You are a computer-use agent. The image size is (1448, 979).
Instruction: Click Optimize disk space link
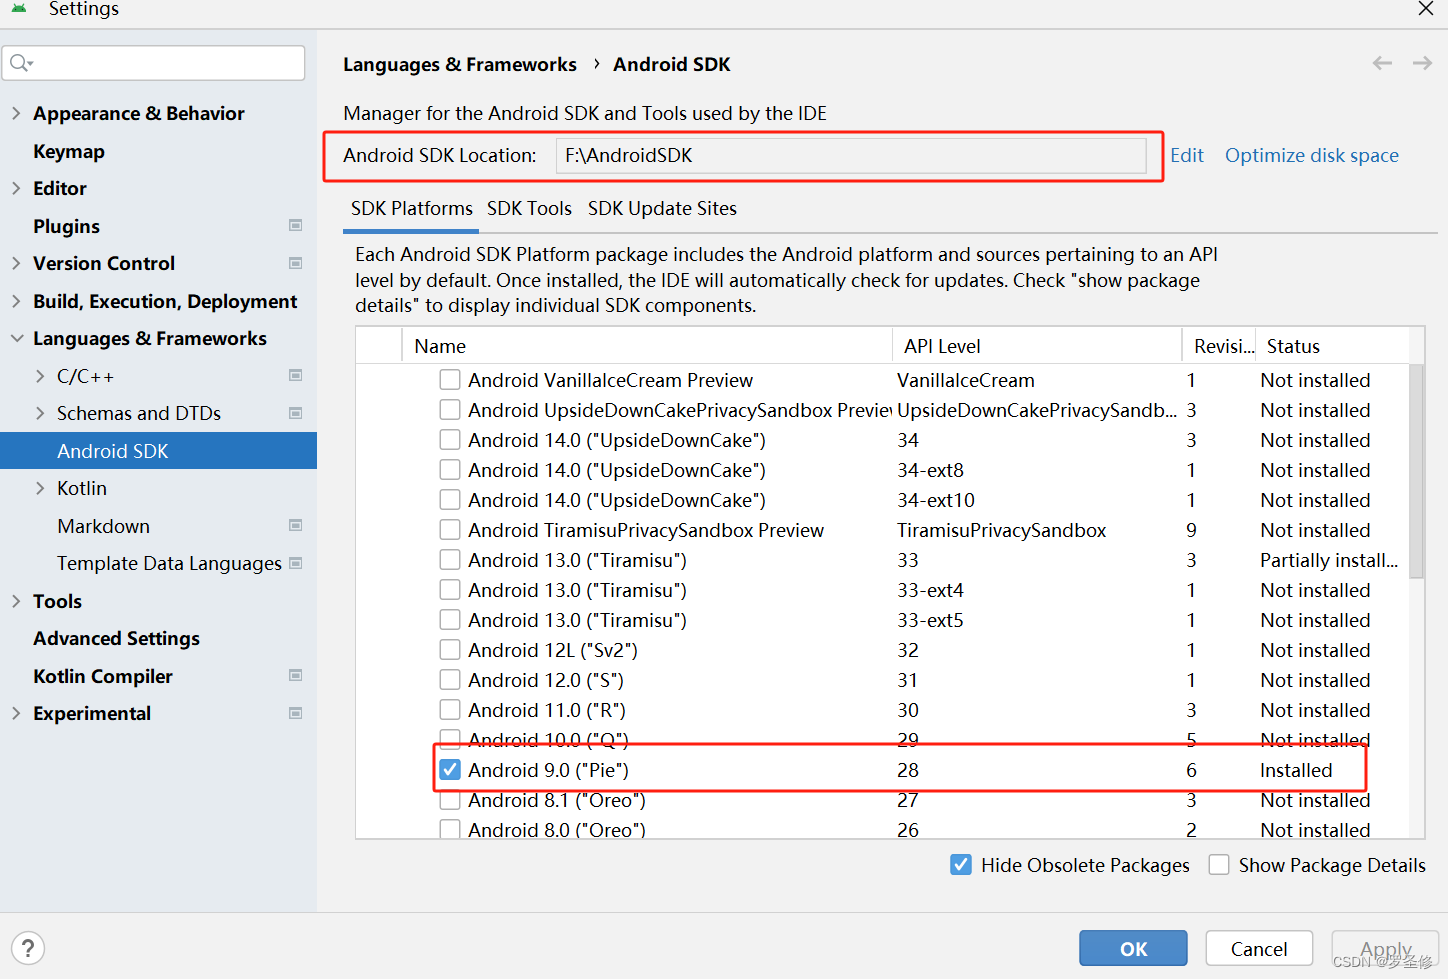click(1312, 155)
